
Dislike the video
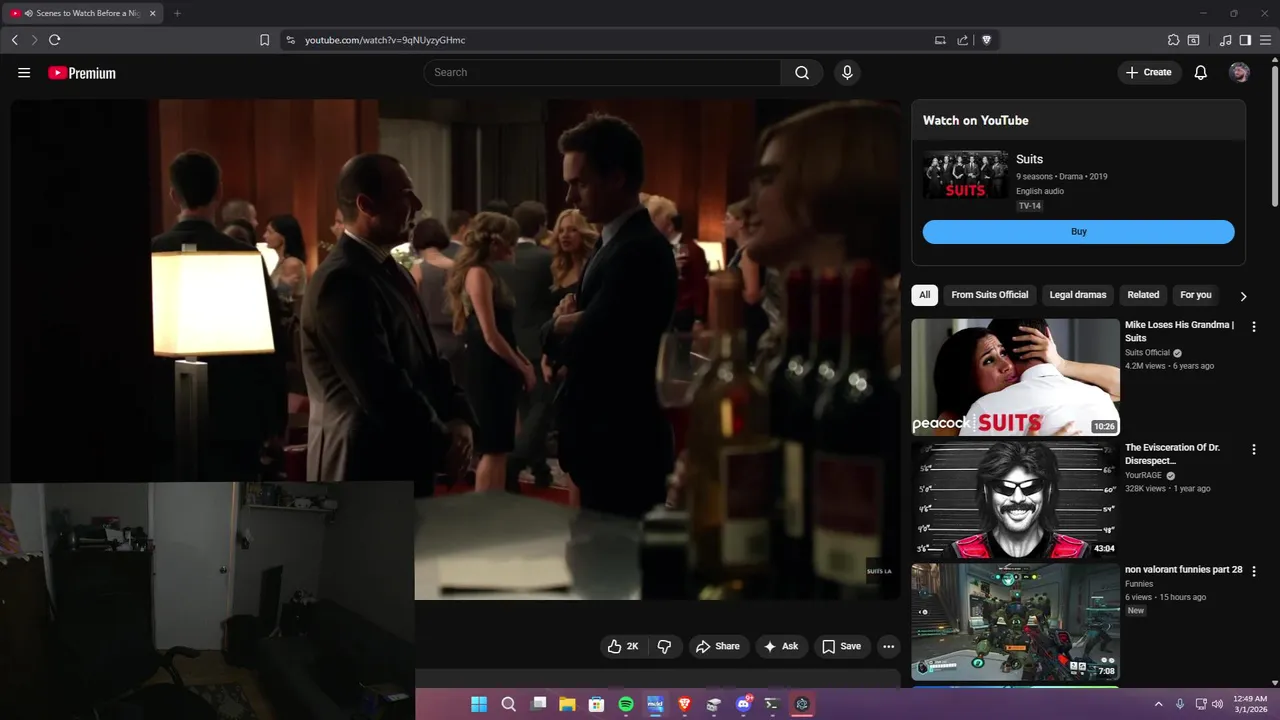pos(665,646)
